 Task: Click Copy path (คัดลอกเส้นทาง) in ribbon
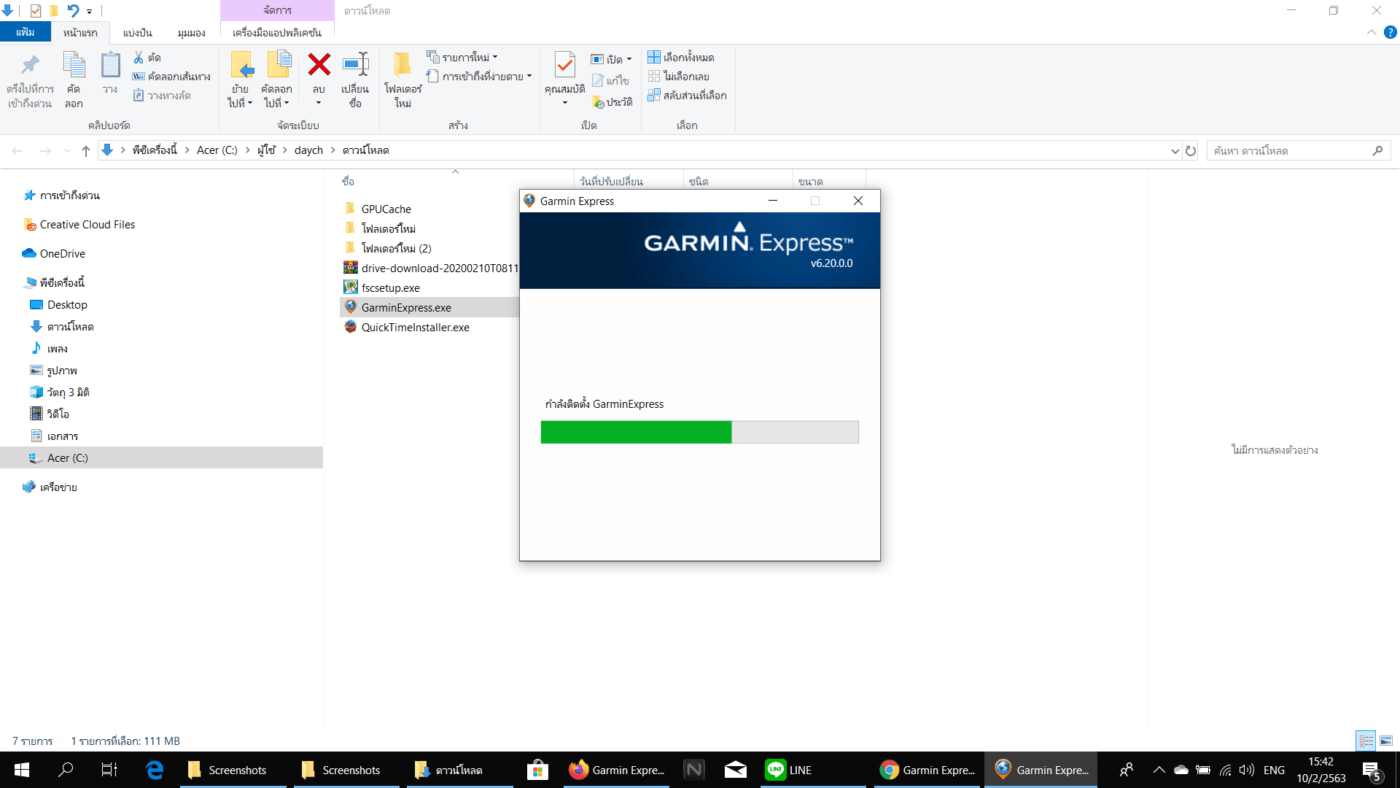pyautogui.click(x=171, y=76)
